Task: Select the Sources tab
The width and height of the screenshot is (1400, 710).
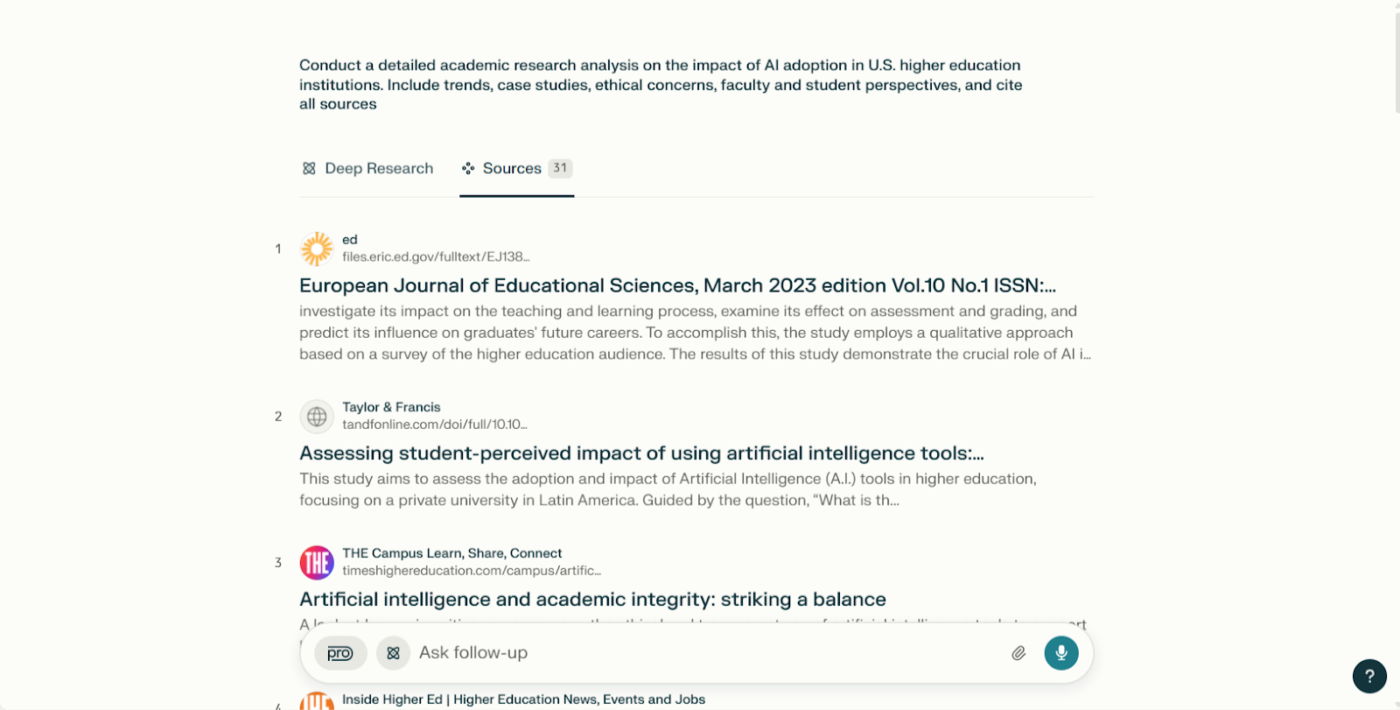Action: click(516, 168)
